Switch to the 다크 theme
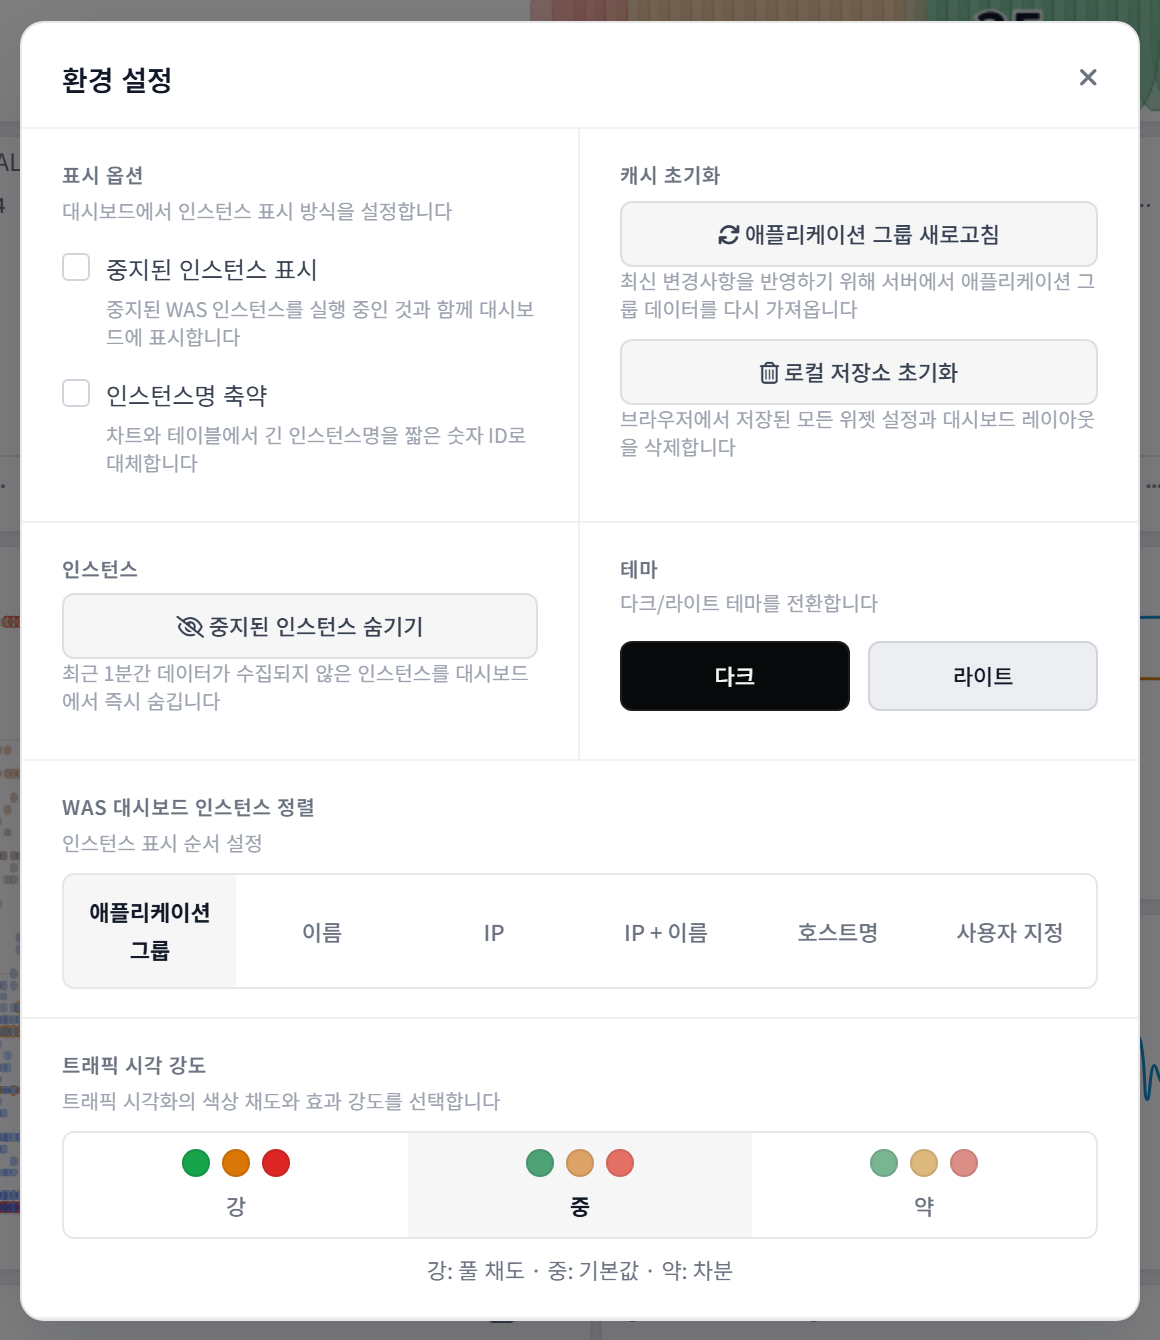 click(x=735, y=676)
